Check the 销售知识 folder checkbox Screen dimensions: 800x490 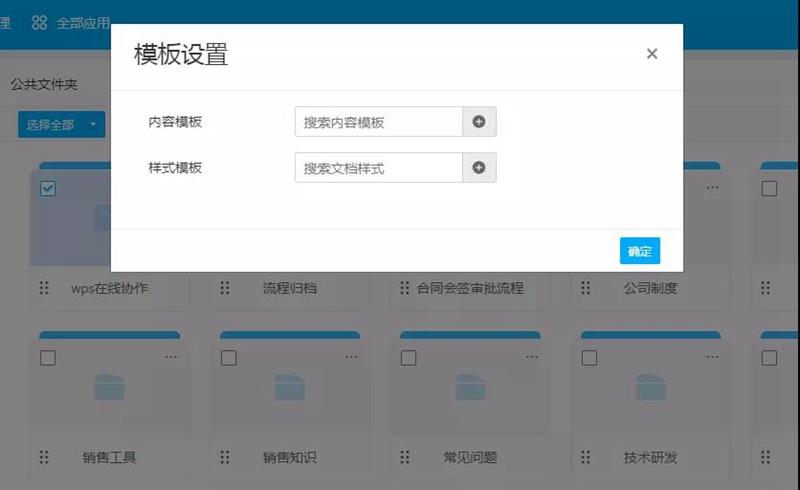(x=229, y=358)
